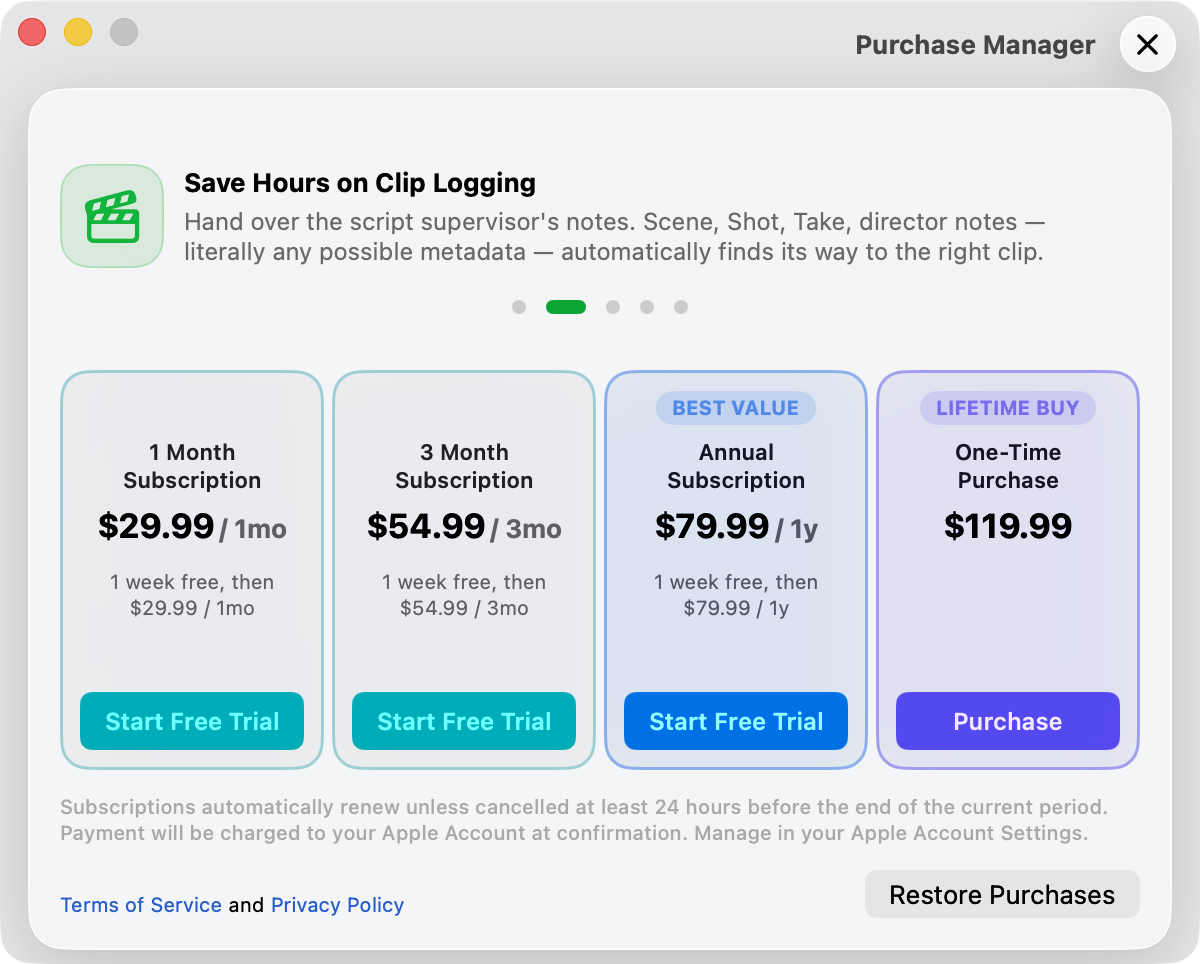Image resolution: width=1200 pixels, height=964 pixels.
Task: Click the $119.99 price
Action: [1008, 526]
